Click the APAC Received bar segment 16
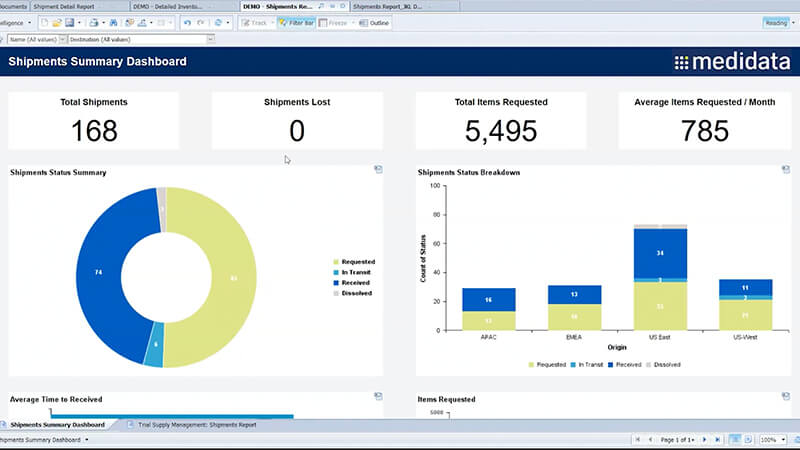This screenshot has width=800, height=450. [489, 299]
